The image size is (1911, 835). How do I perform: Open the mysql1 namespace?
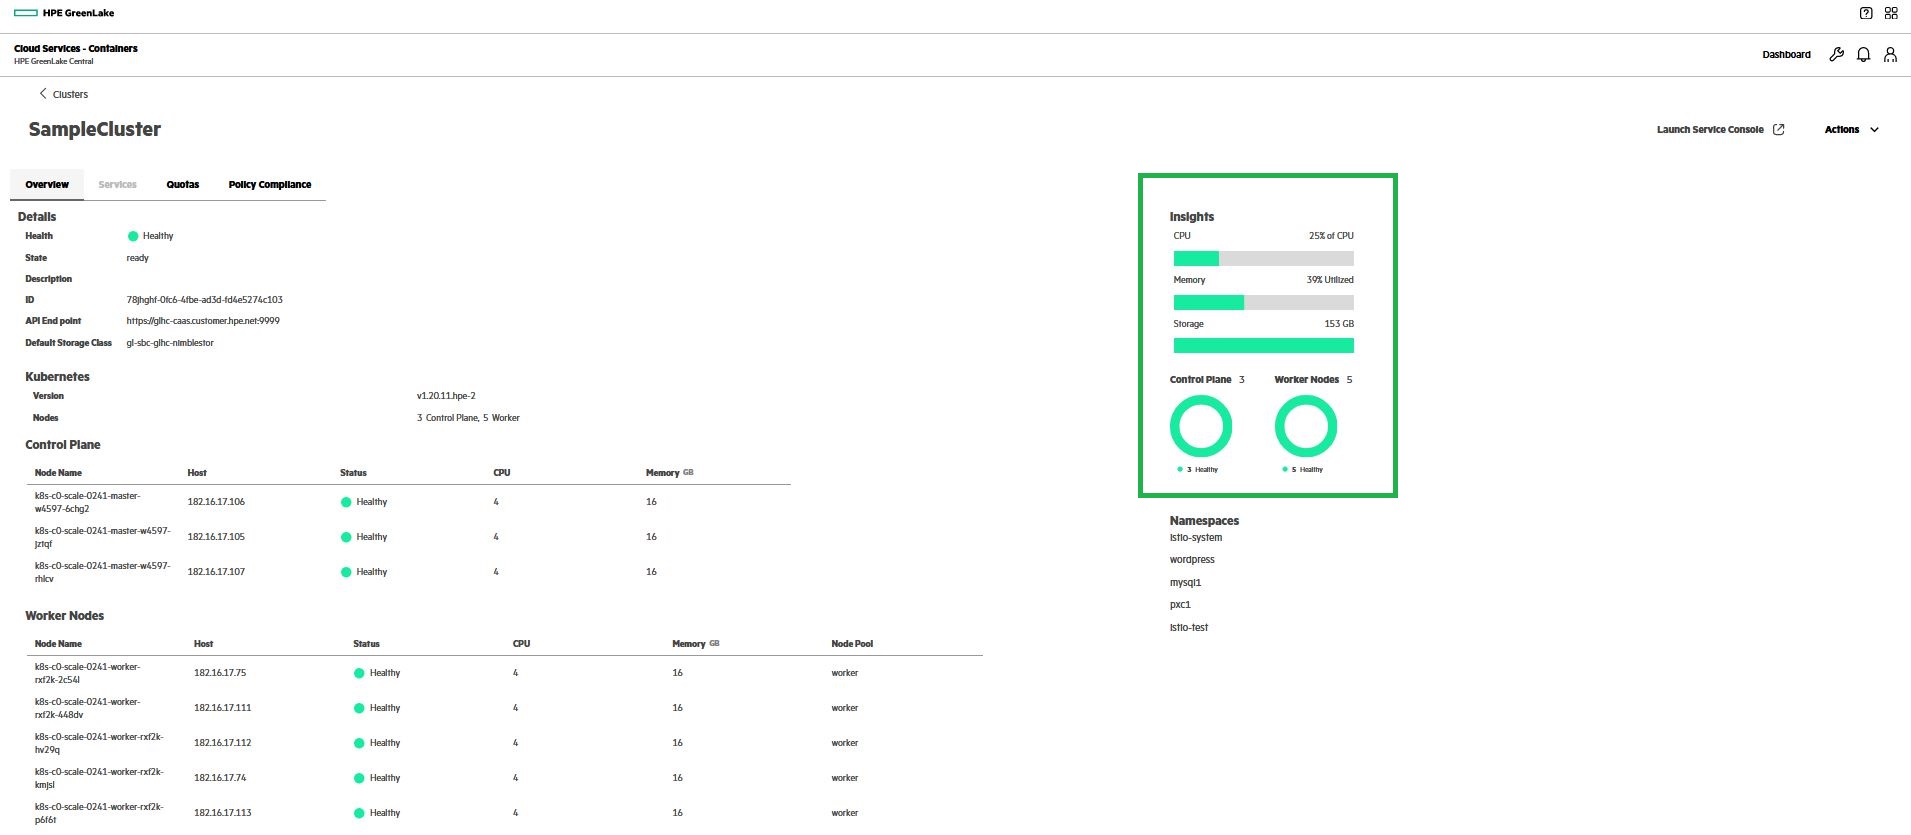pyautogui.click(x=1185, y=583)
